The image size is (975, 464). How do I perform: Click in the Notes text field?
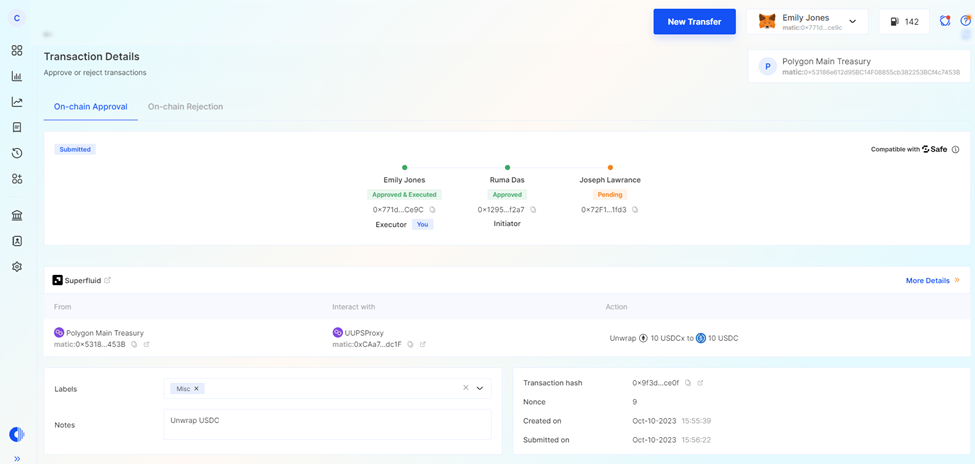click(x=327, y=425)
